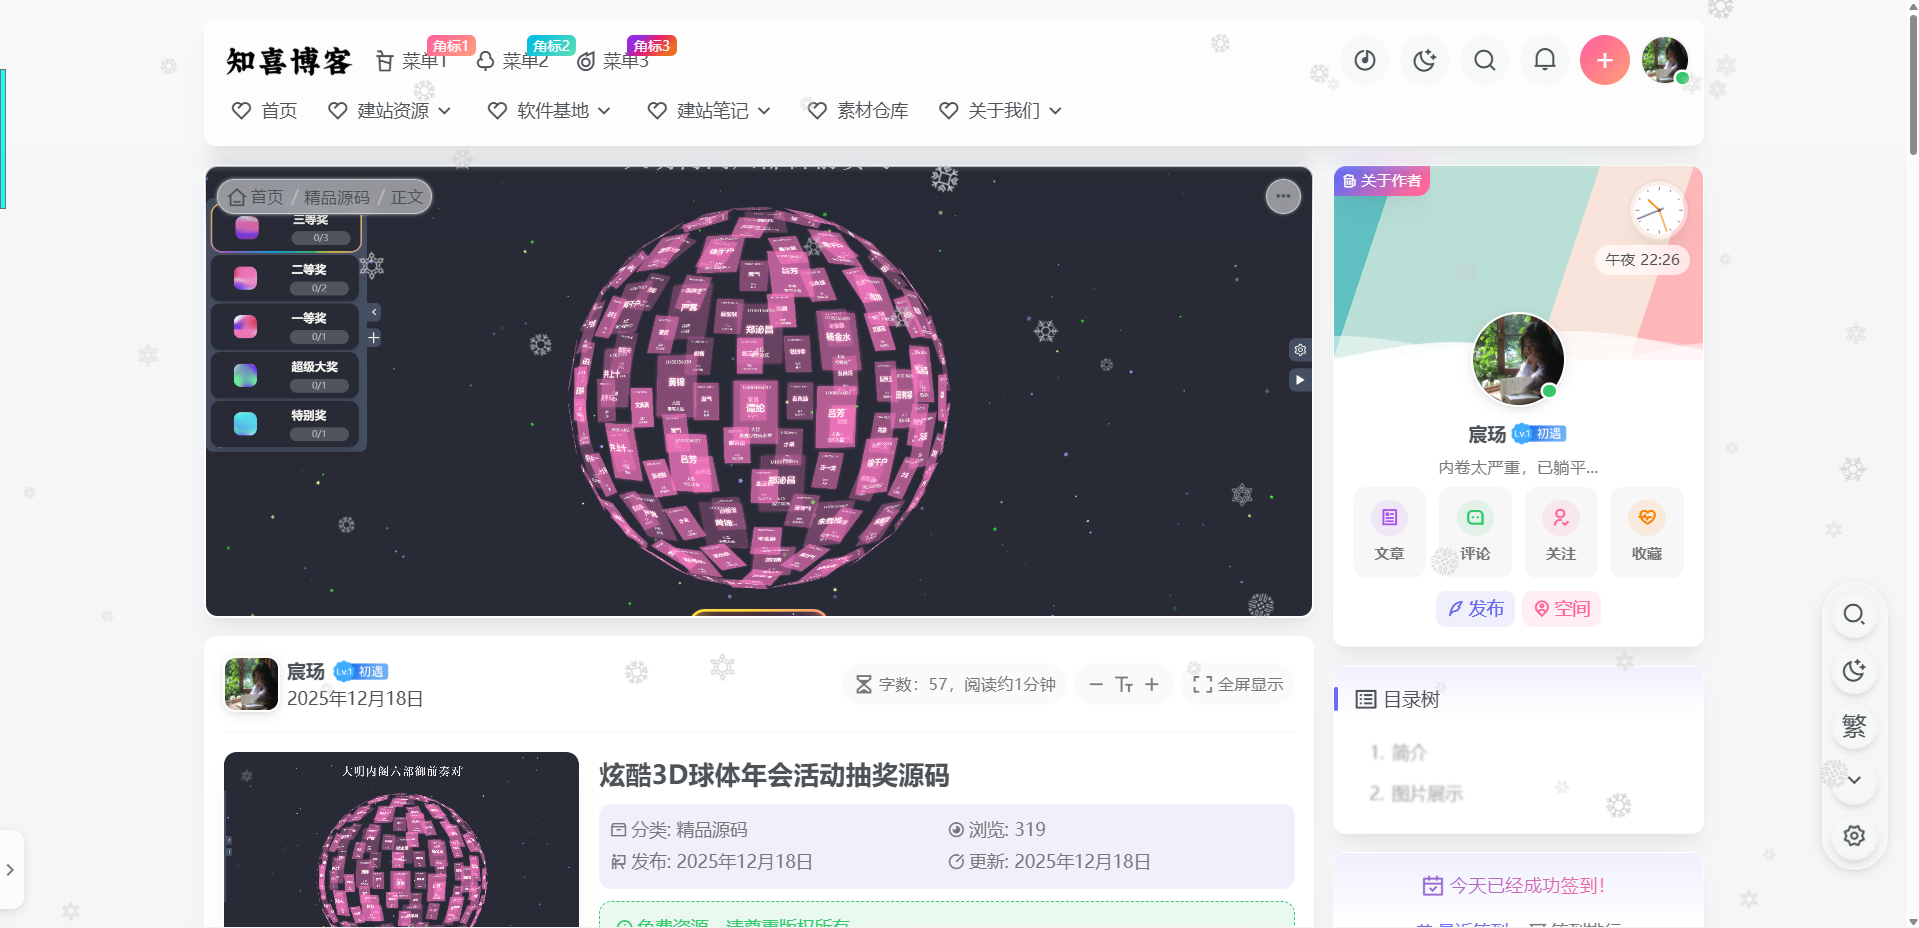Go to 首页 in navigation bar

[265, 111]
